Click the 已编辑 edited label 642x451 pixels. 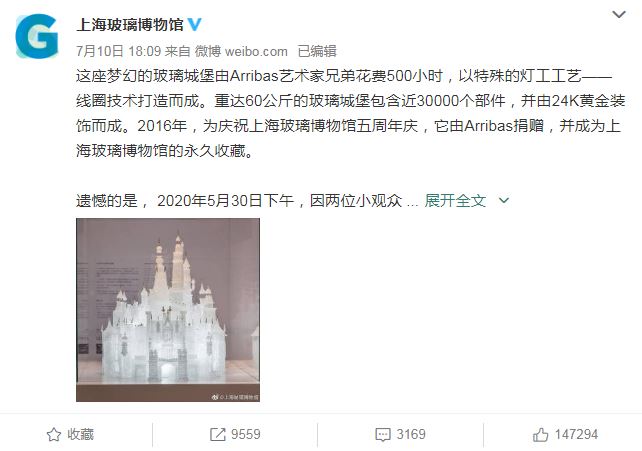[x=317, y=51]
